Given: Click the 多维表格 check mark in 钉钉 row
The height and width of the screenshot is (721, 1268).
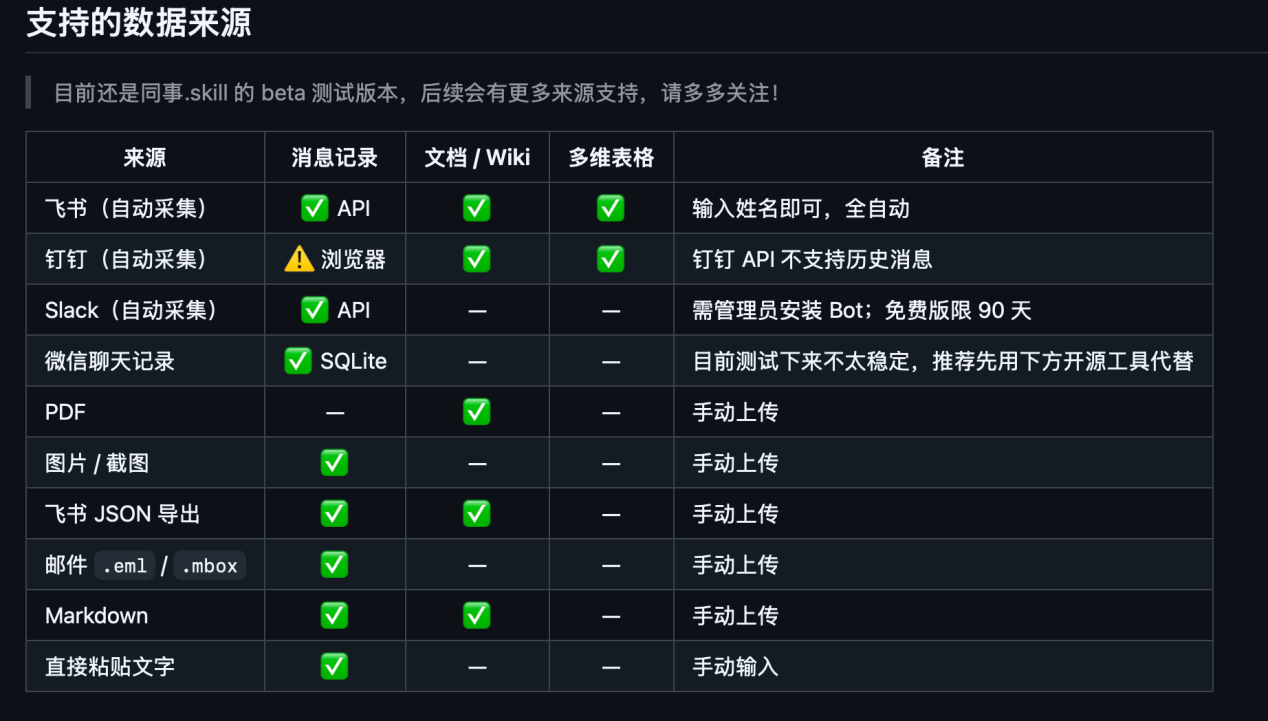Looking at the screenshot, I should tap(610, 259).
